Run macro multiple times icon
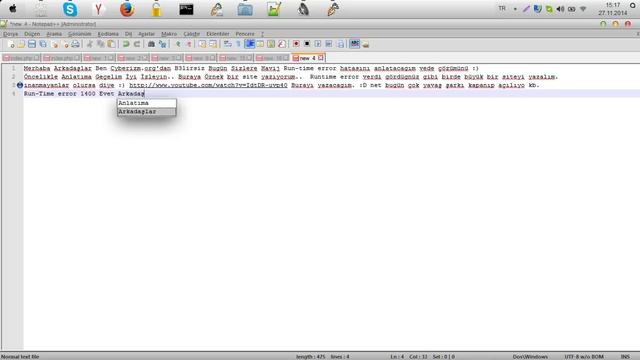Image resolution: width=640 pixels, height=360 pixels. click(x=329, y=44)
